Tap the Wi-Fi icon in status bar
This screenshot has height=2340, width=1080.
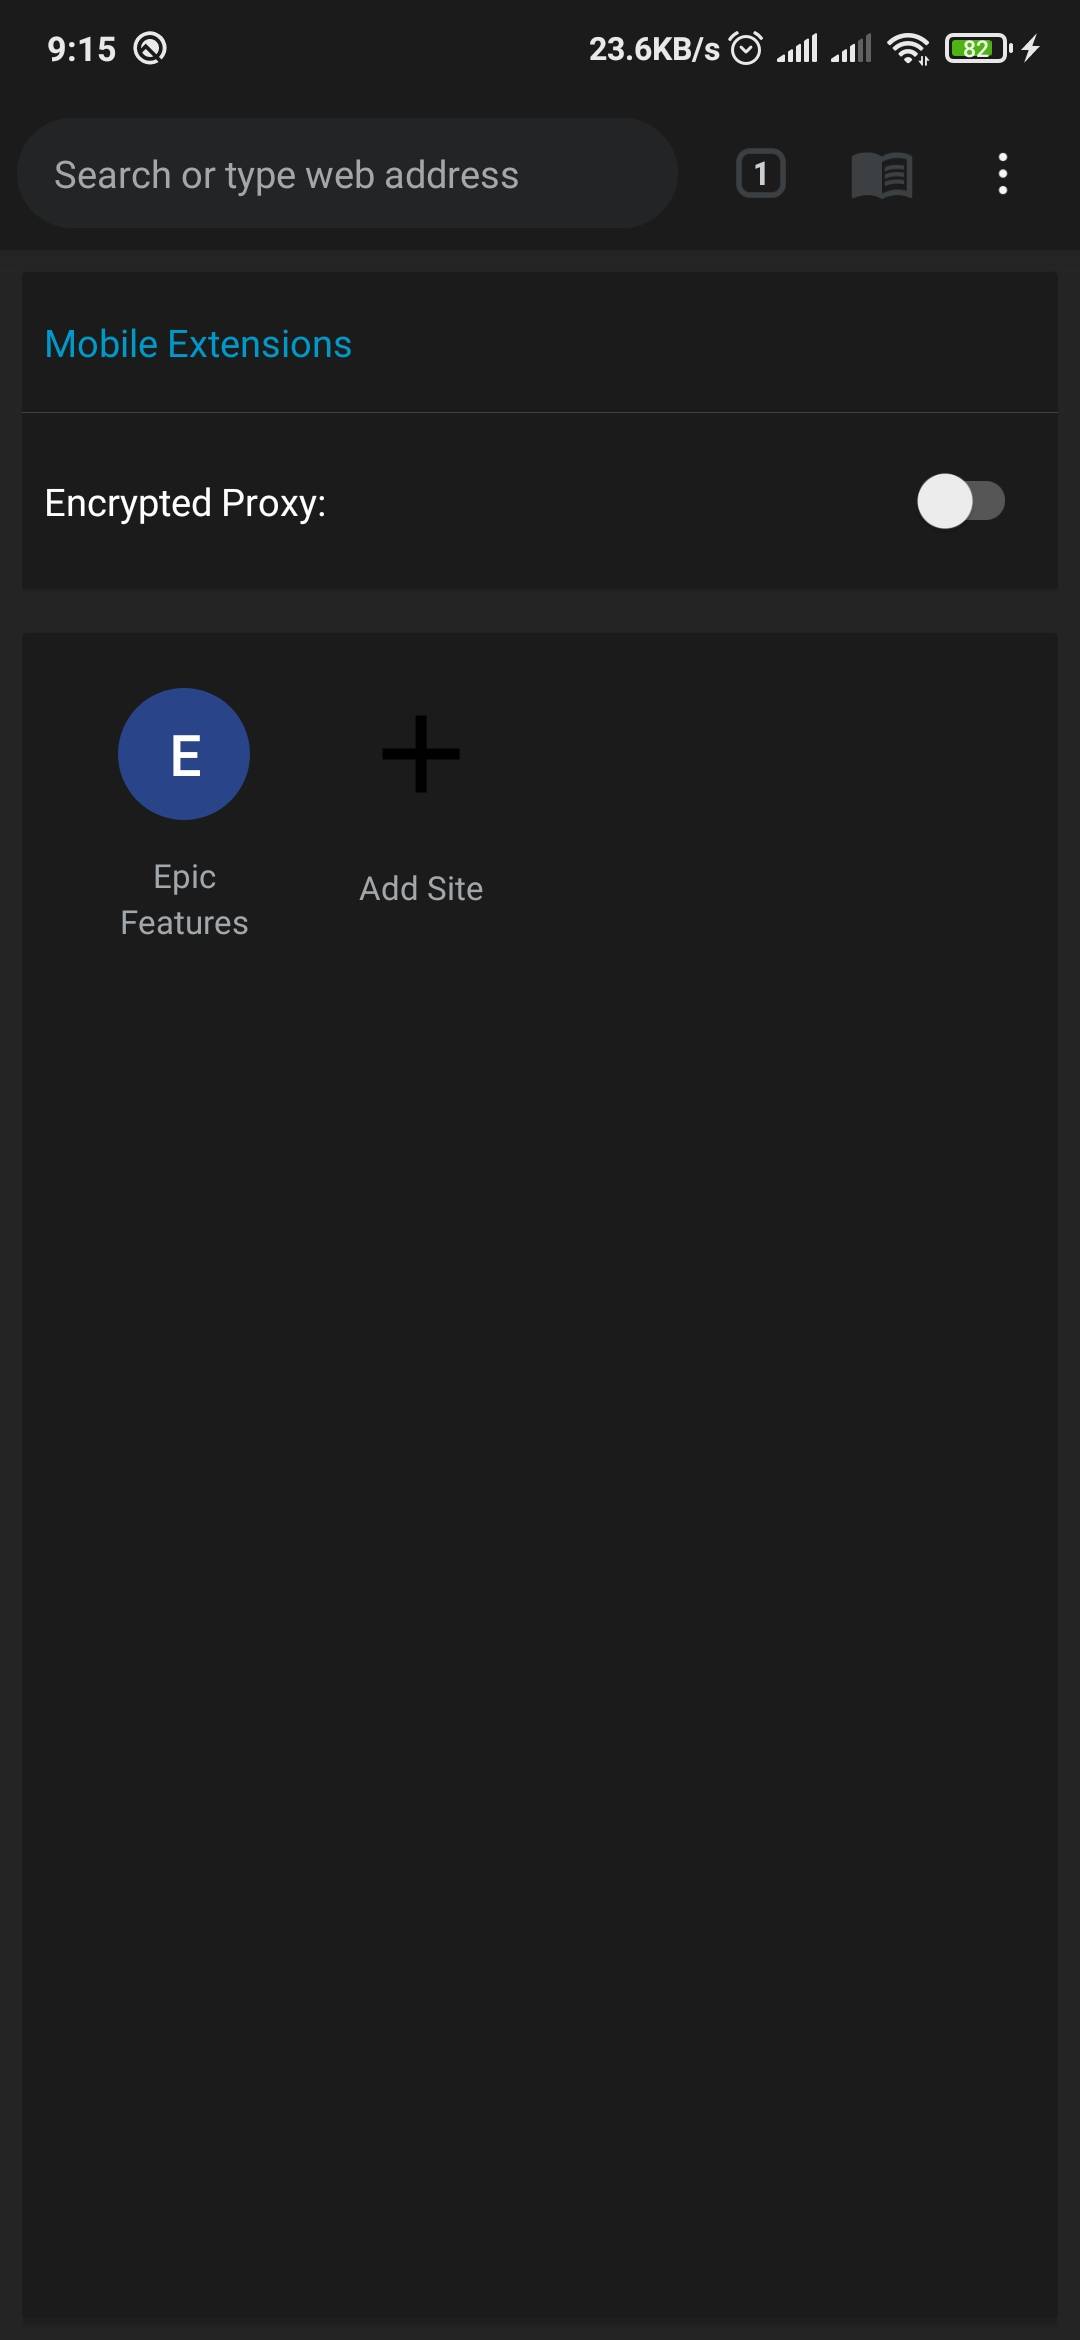click(911, 47)
